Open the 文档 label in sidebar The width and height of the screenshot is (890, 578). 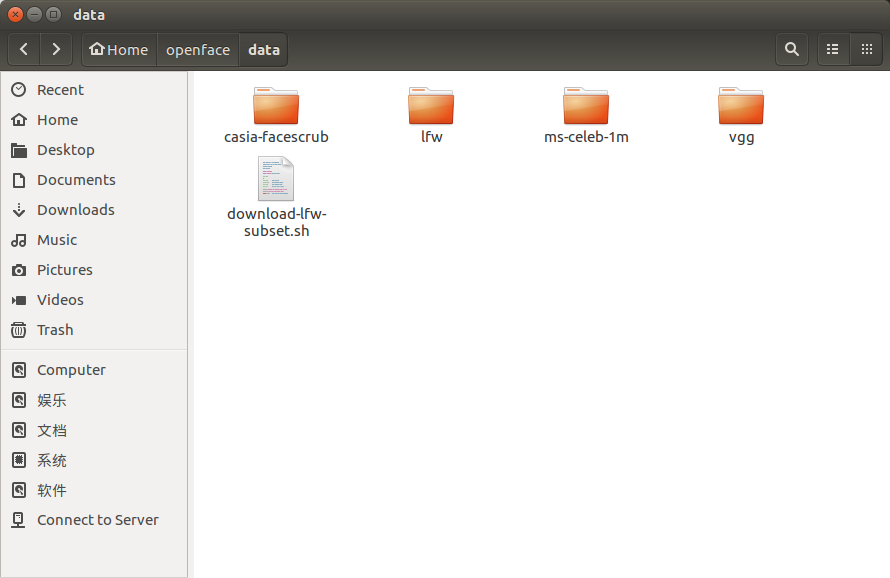click(52, 430)
